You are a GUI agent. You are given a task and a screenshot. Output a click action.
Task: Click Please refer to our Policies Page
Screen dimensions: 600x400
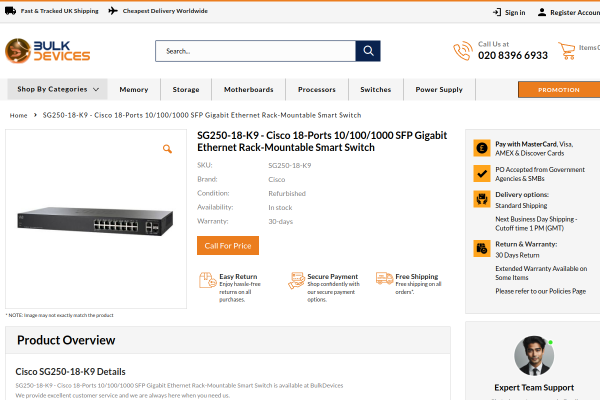coord(541,291)
